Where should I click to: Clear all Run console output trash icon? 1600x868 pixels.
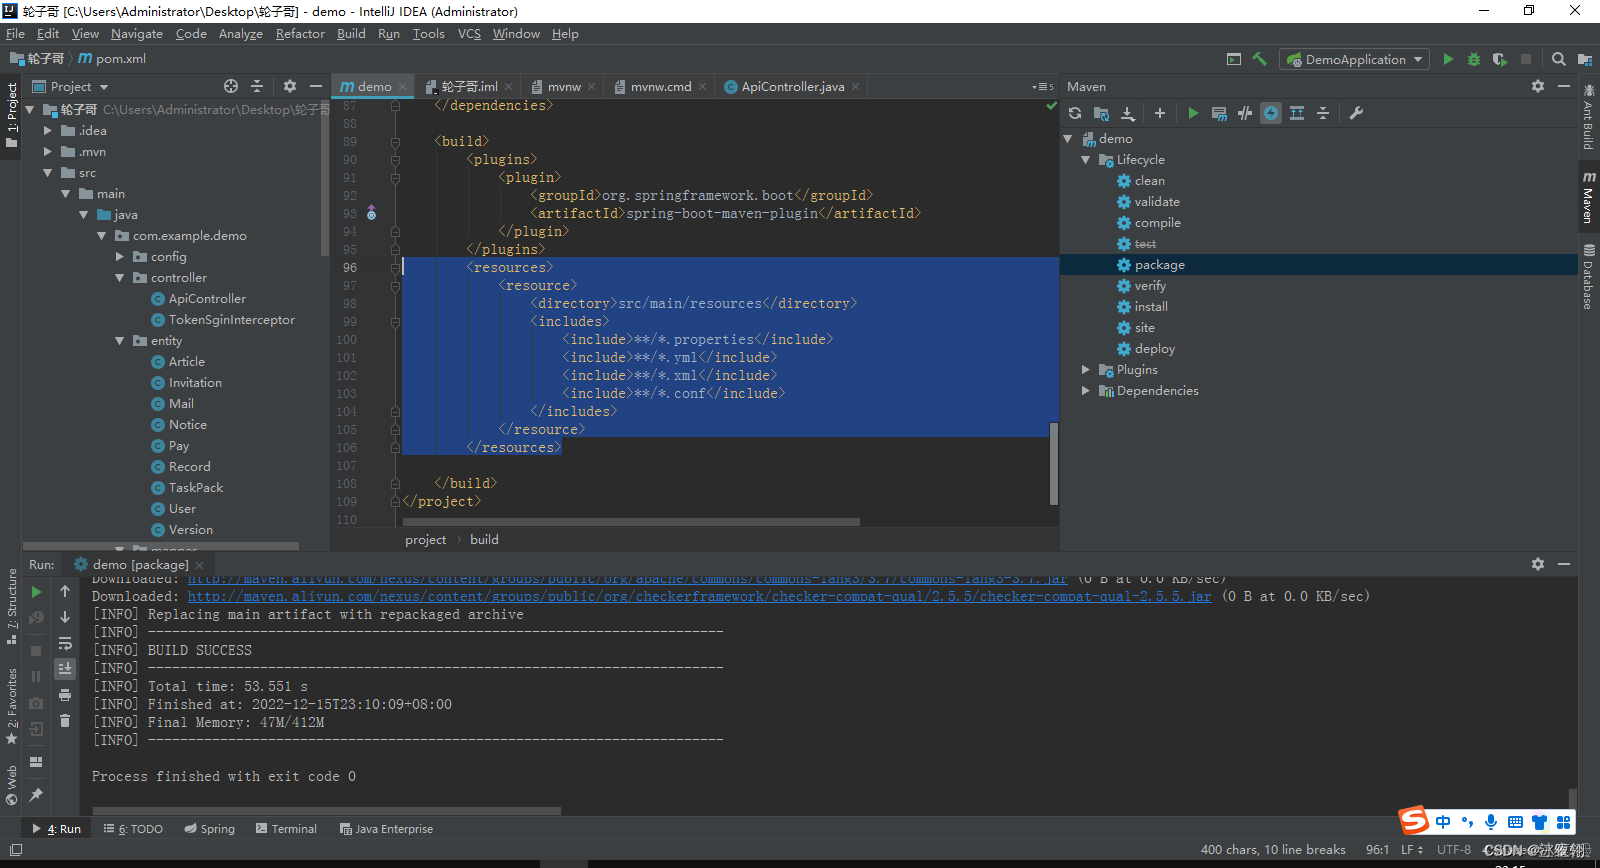click(x=65, y=720)
